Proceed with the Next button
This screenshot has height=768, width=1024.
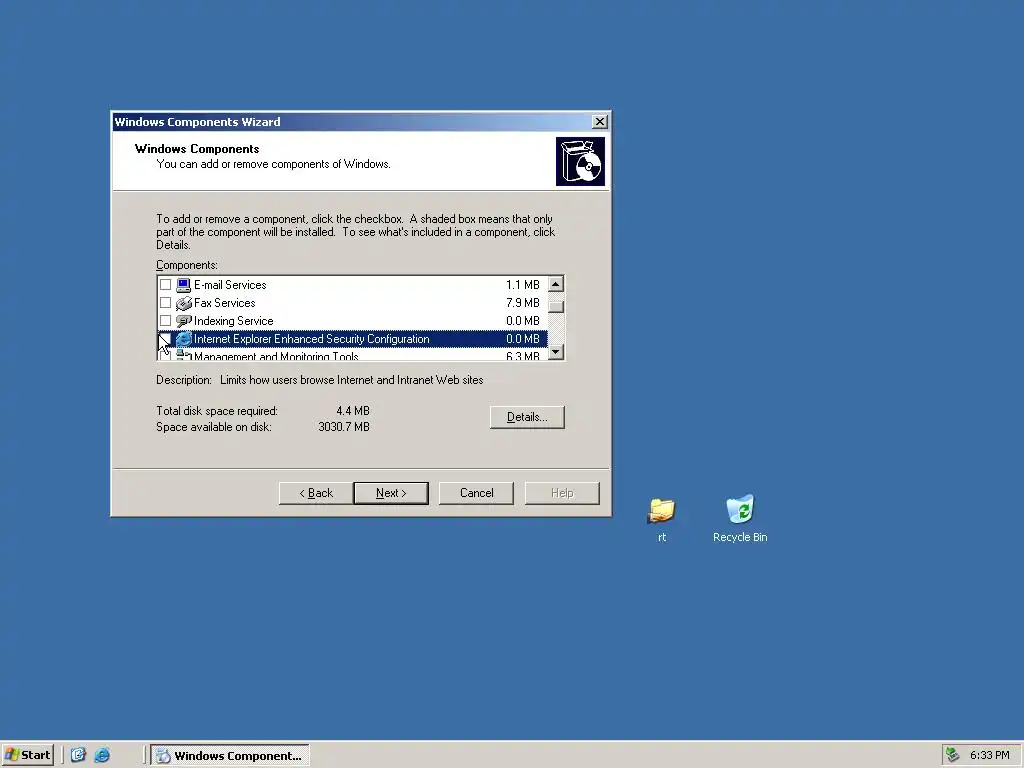click(x=391, y=493)
